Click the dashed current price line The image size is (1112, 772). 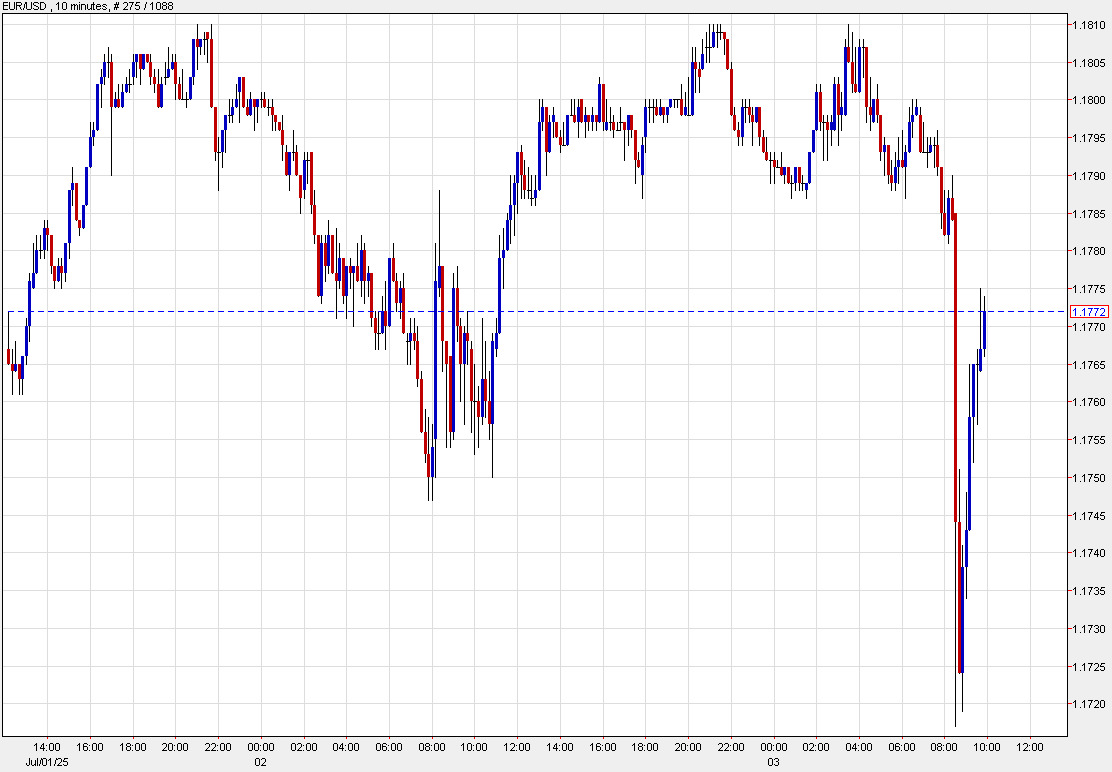[x=500, y=311]
